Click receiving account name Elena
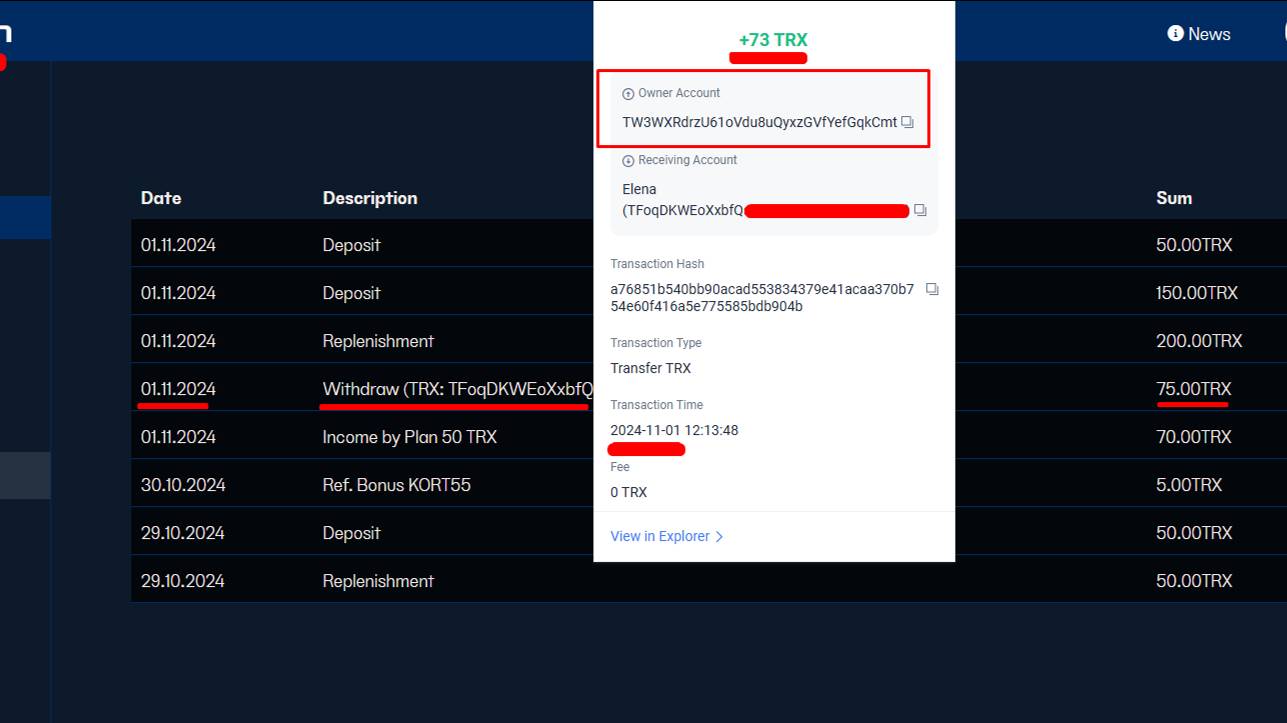 point(640,189)
